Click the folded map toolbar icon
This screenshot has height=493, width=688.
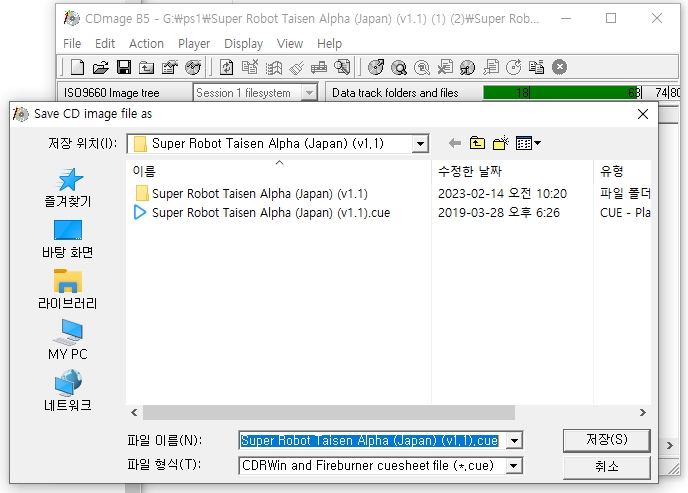(x=273, y=68)
